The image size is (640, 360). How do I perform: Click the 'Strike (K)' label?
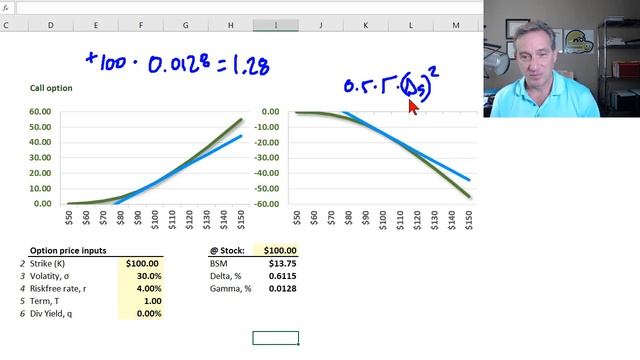47,264
